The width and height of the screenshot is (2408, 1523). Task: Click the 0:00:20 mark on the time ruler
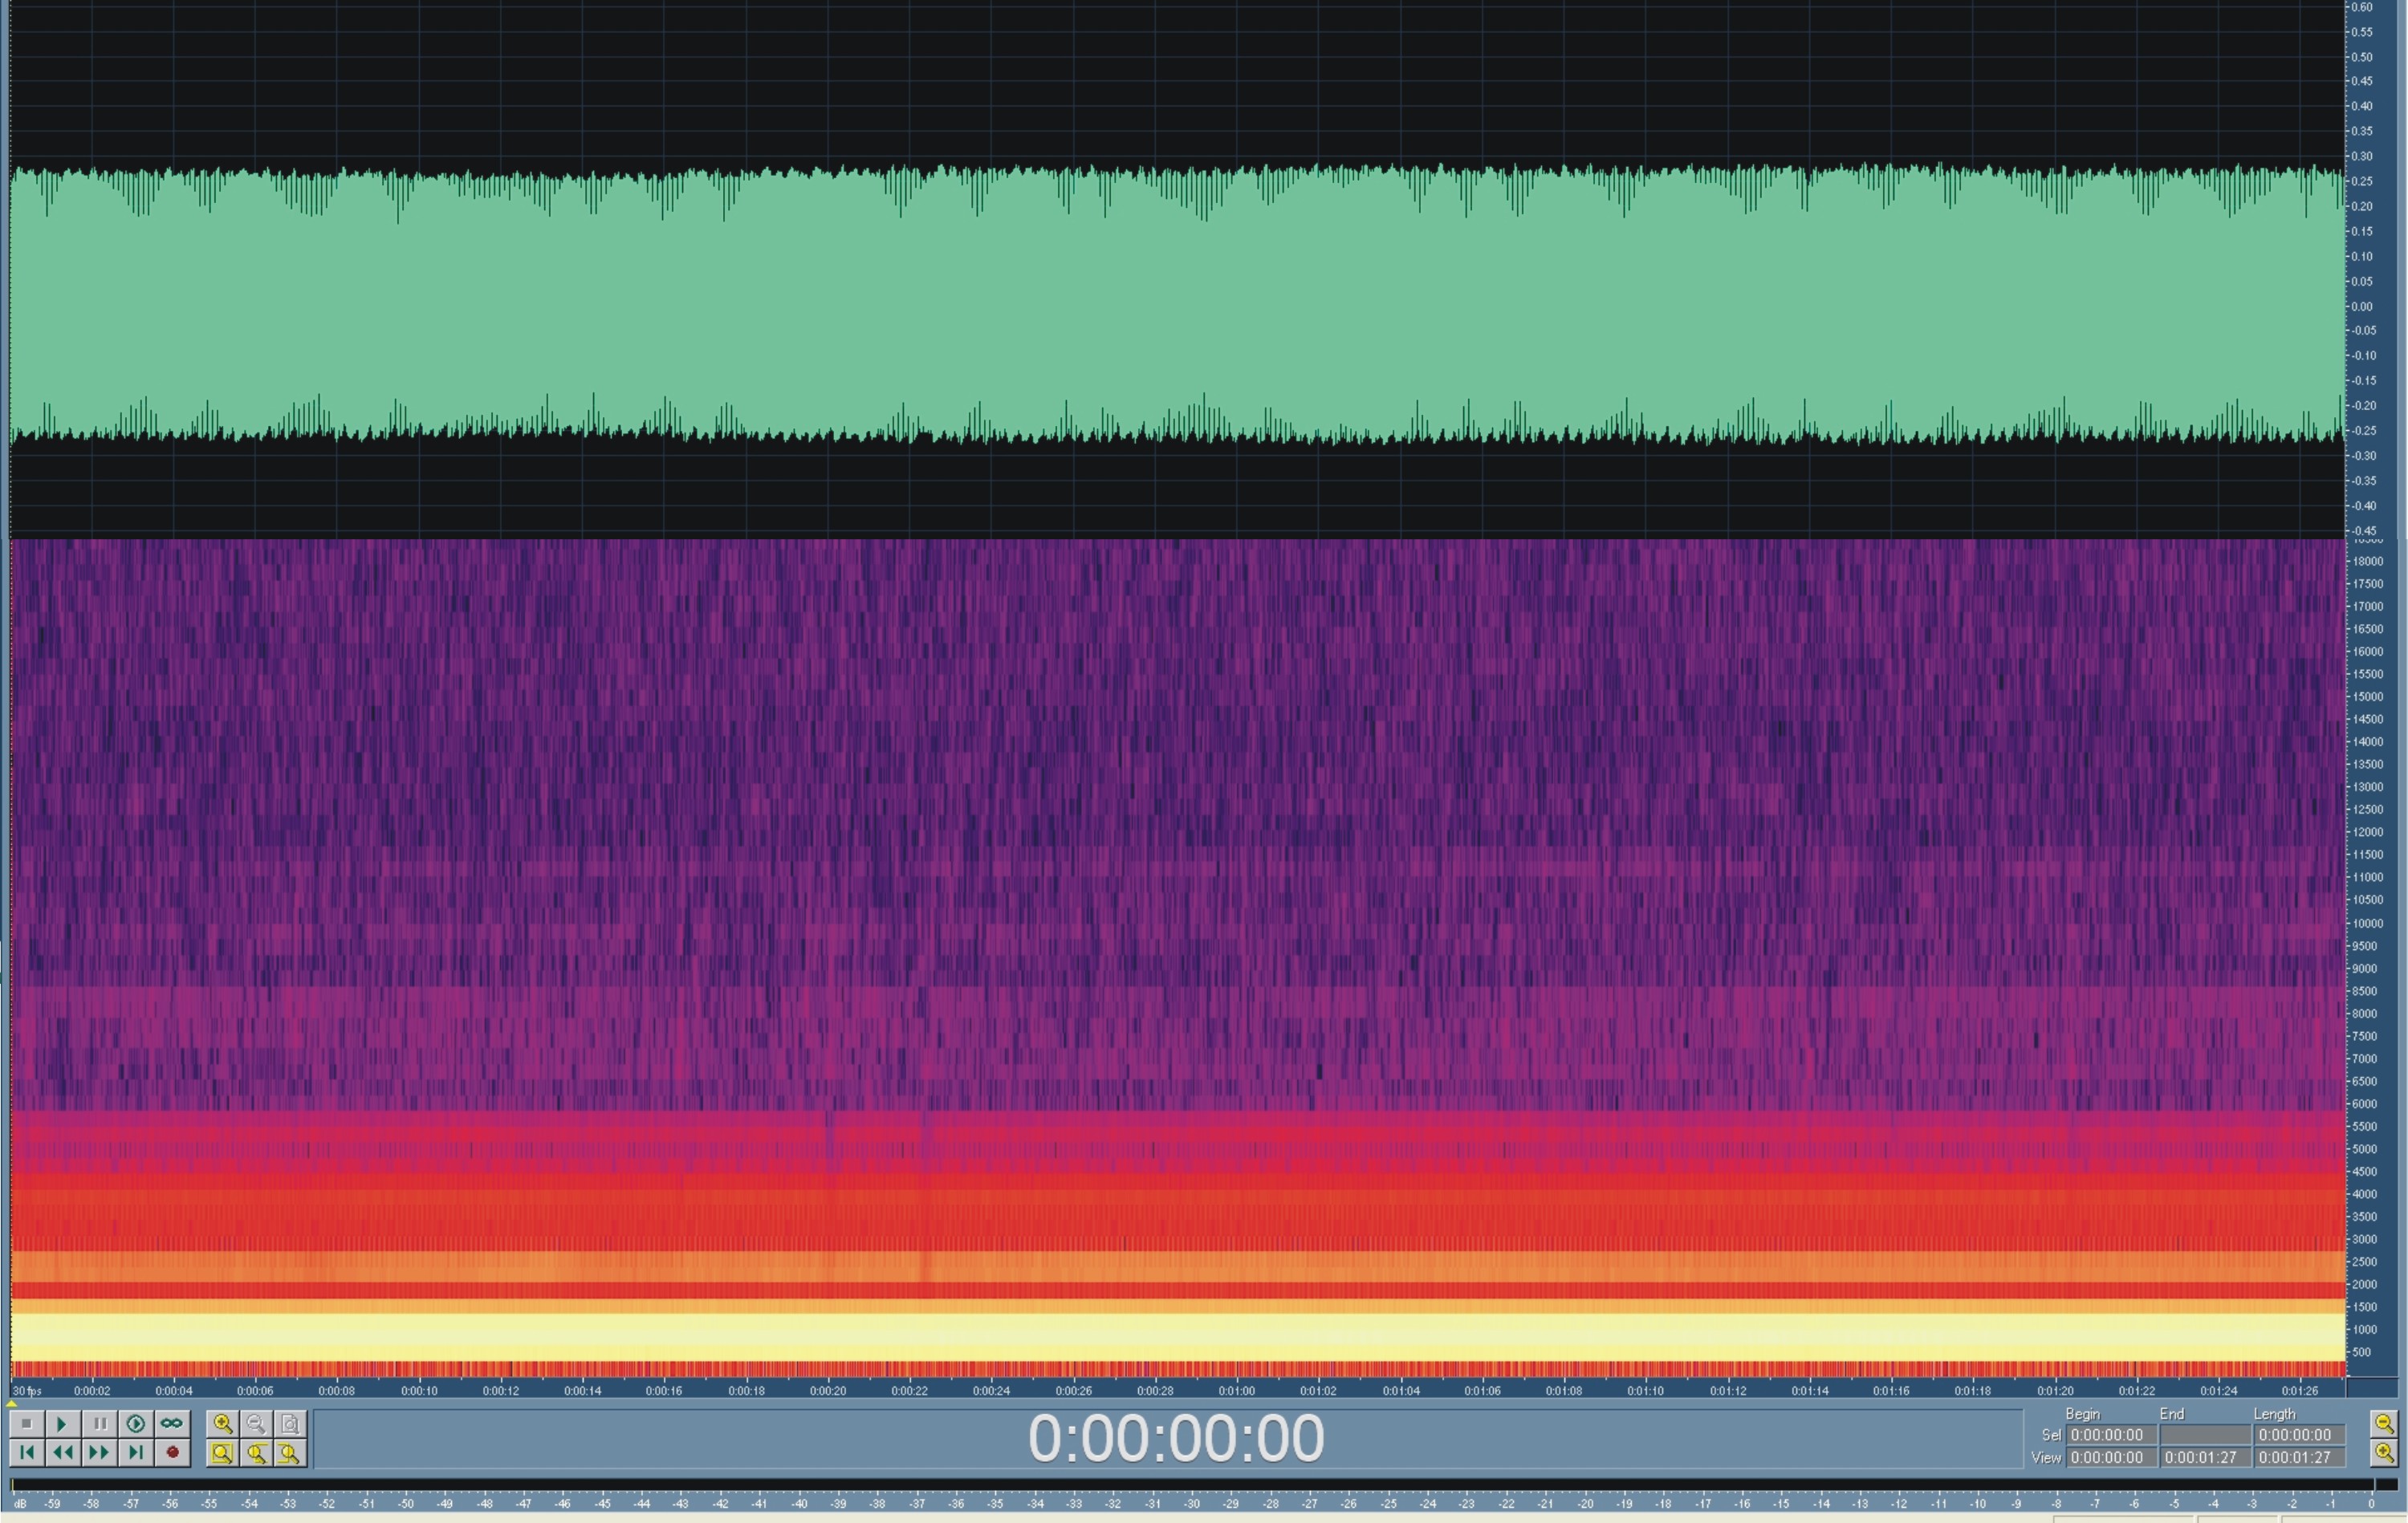828,1391
